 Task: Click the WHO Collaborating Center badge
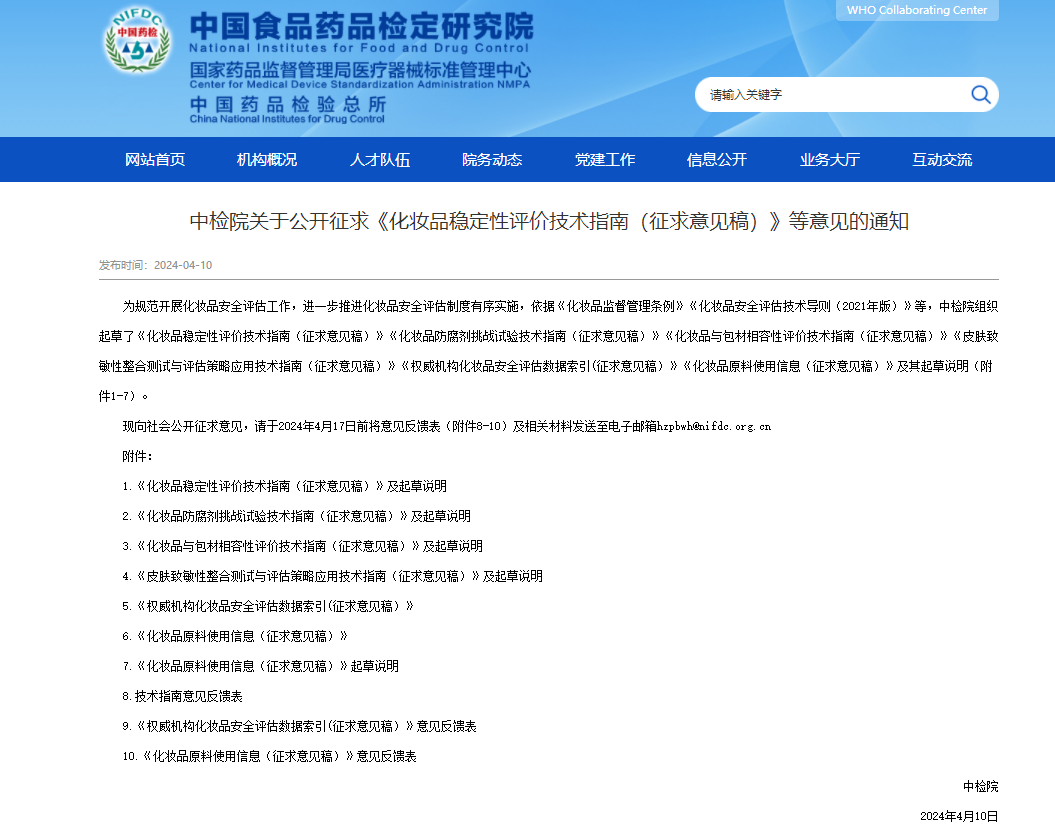click(917, 10)
